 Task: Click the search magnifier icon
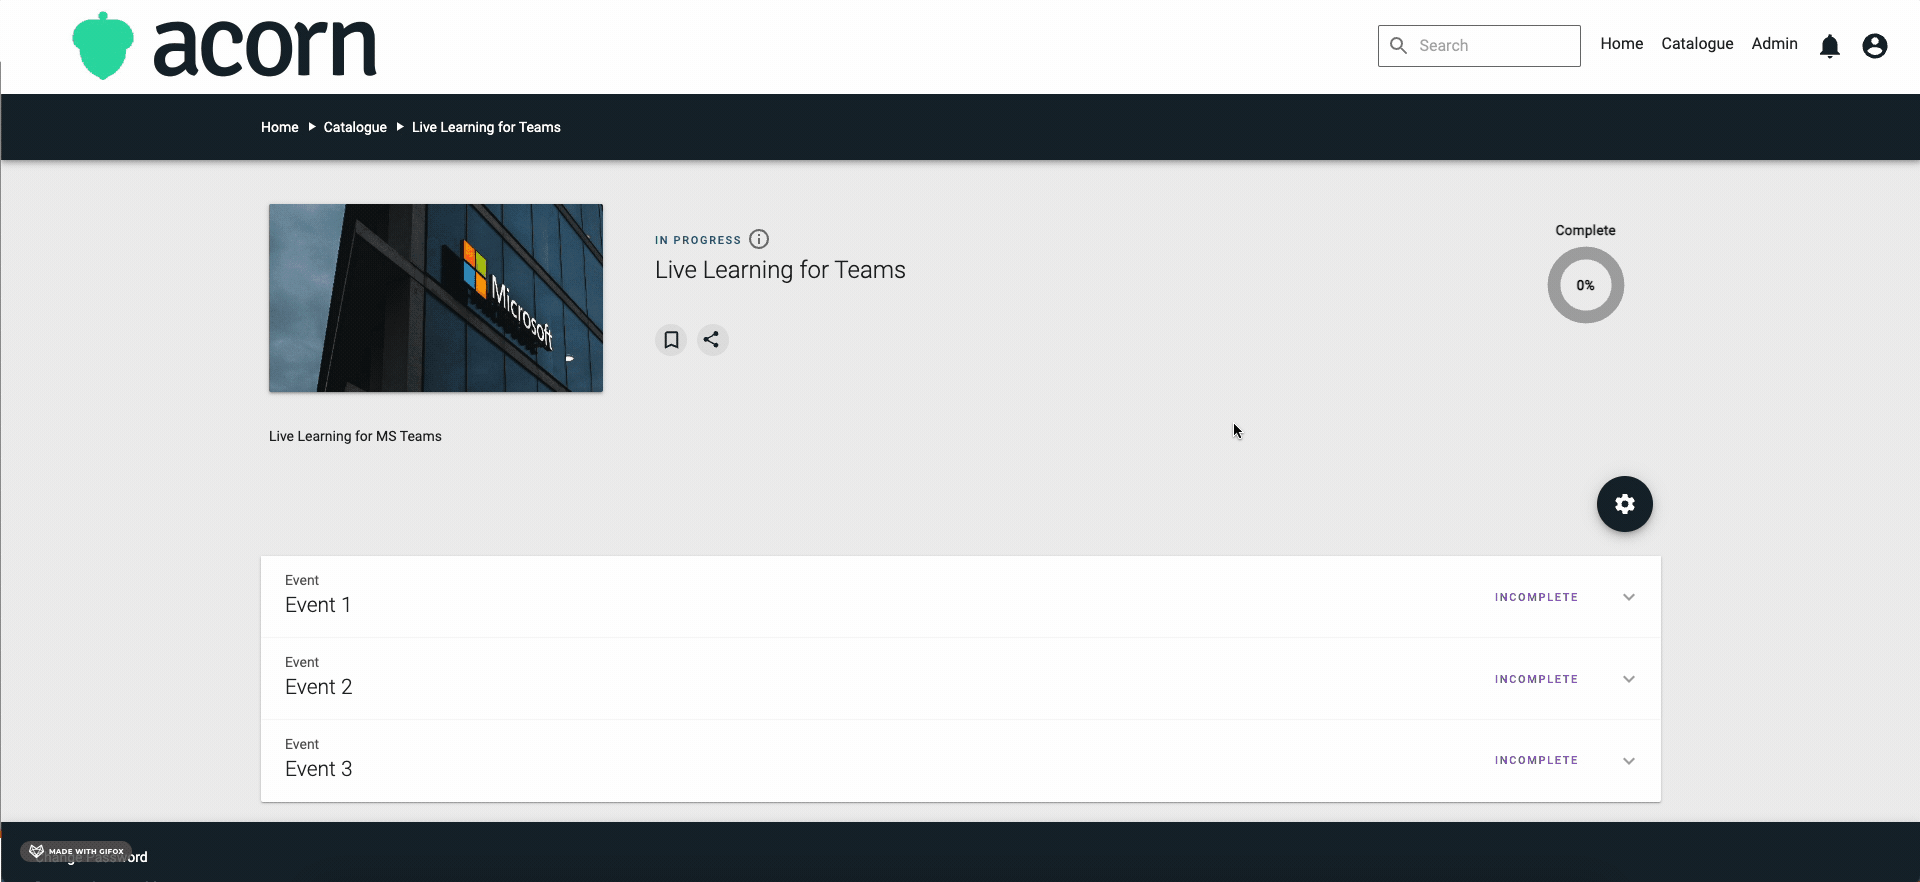coord(1399,46)
